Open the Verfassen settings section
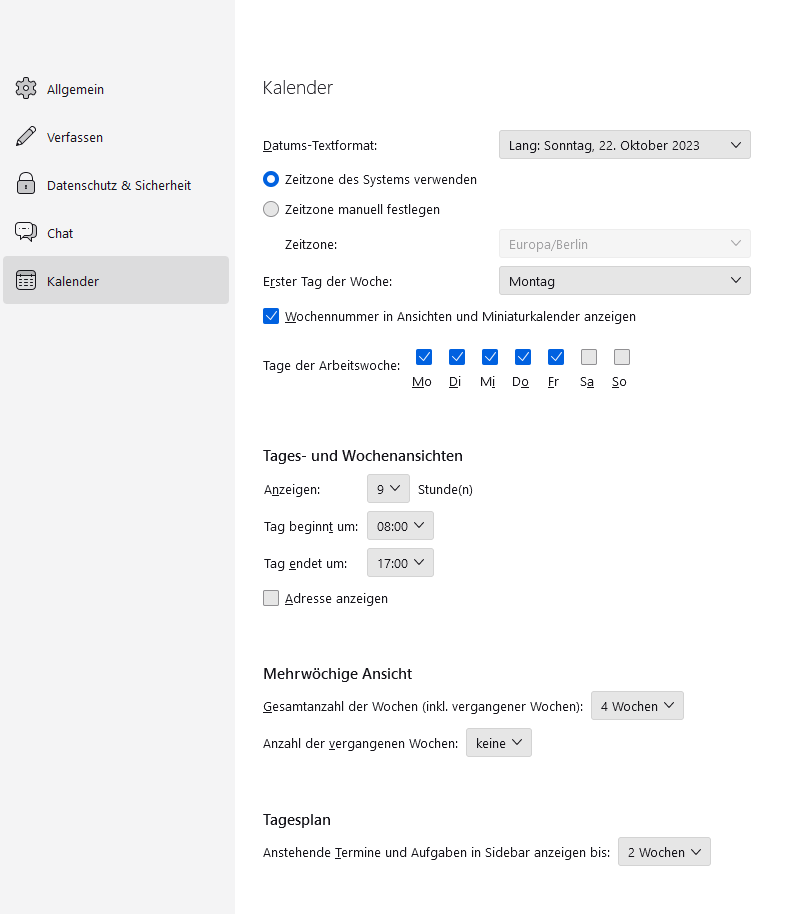Viewport: 796px width, 914px height. [75, 137]
